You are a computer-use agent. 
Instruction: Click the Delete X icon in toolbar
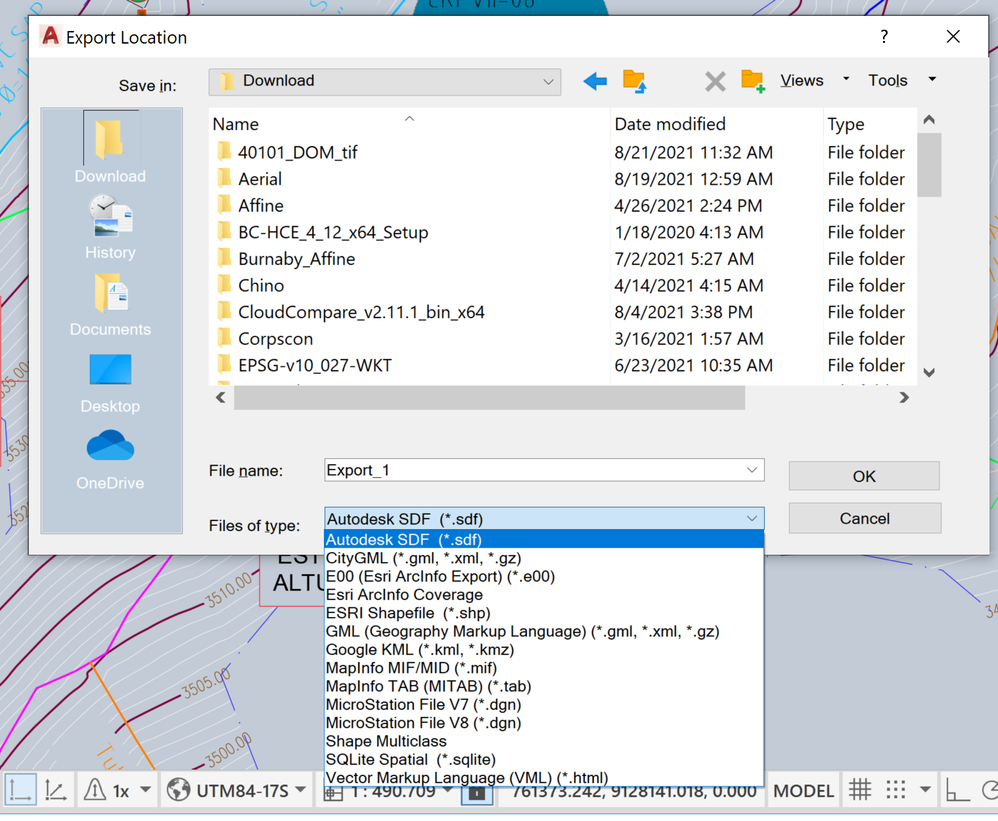click(715, 81)
